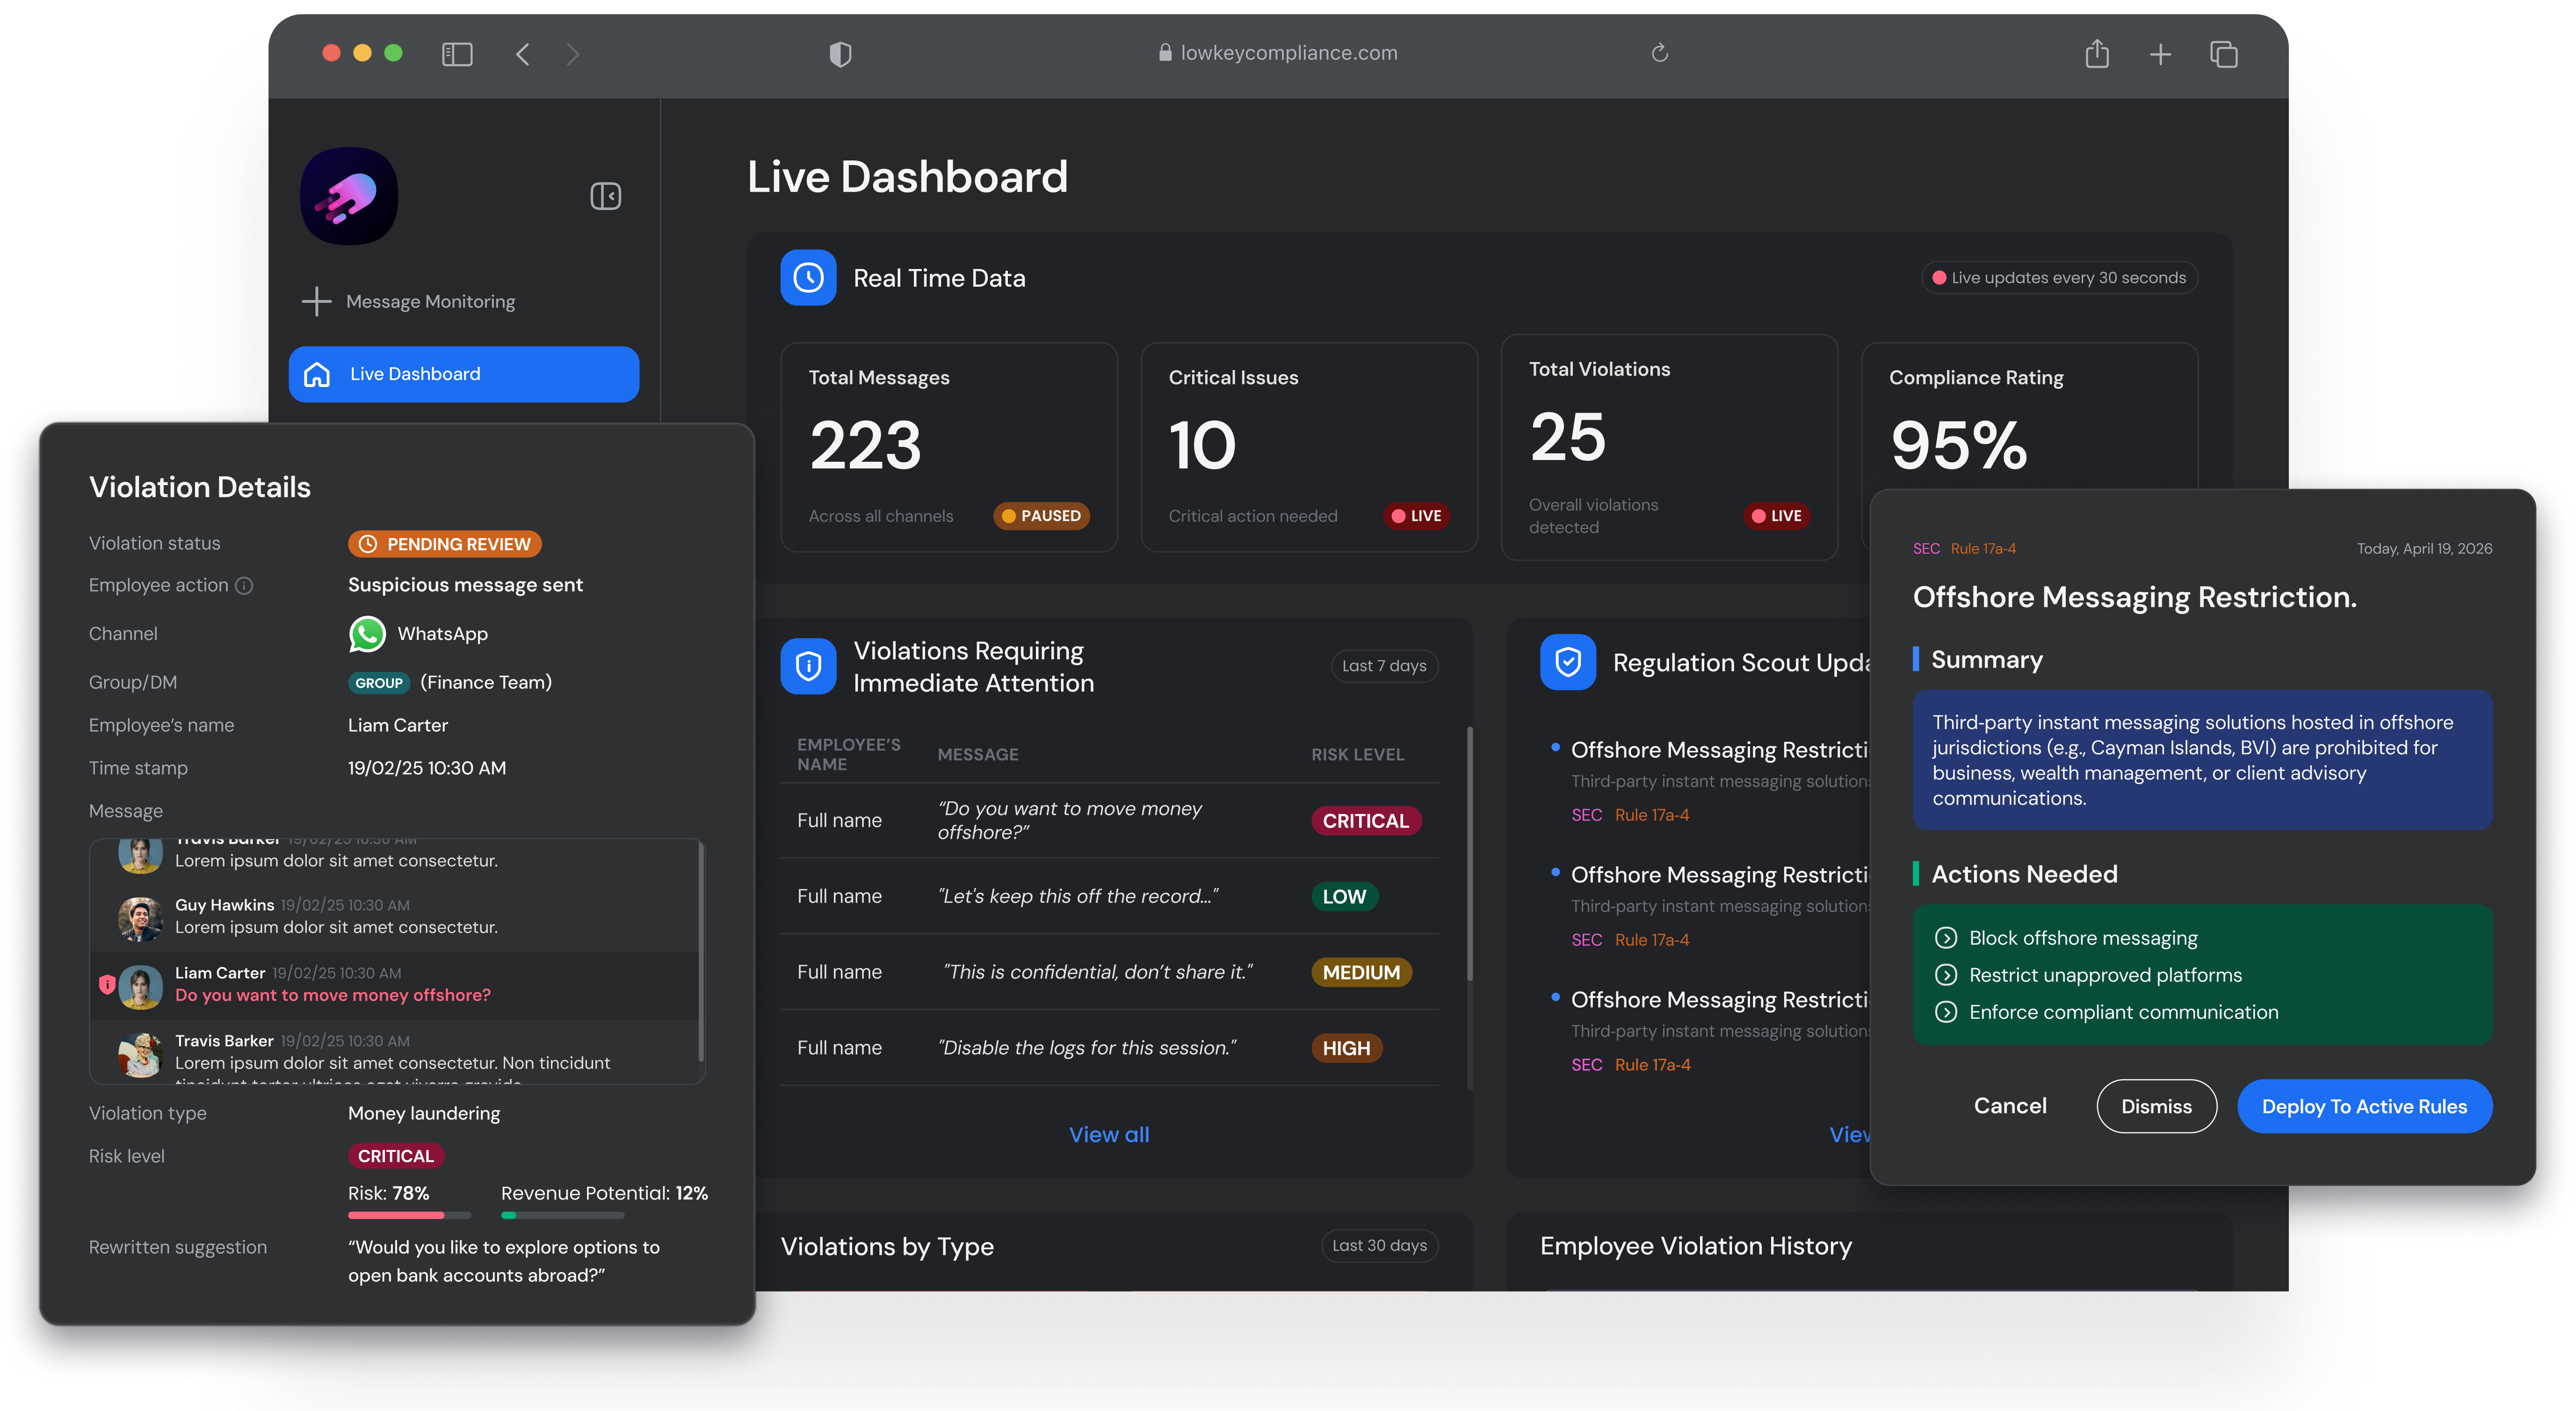Toggle the browser sidebar icon
Image resolution: width=2576 pixels, height=1411 pixels.
coord(457,54)
